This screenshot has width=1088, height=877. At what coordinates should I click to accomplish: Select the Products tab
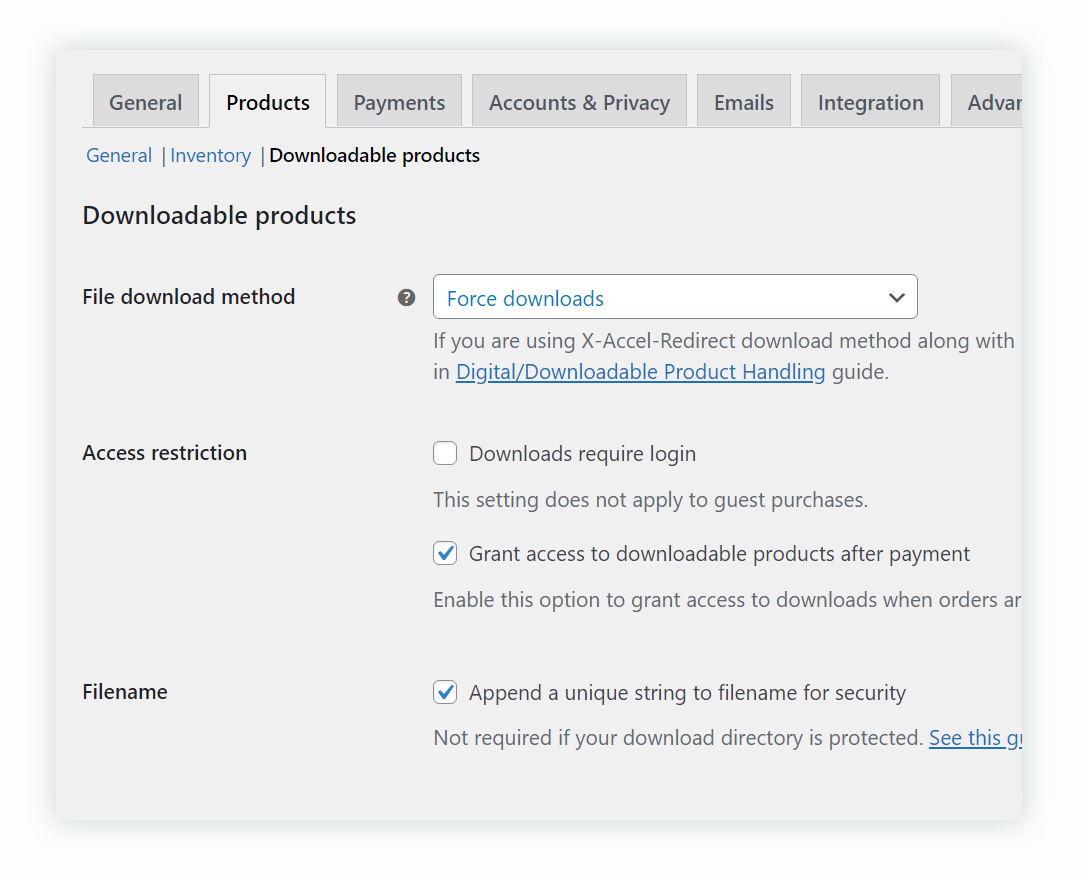click(267, 101)
